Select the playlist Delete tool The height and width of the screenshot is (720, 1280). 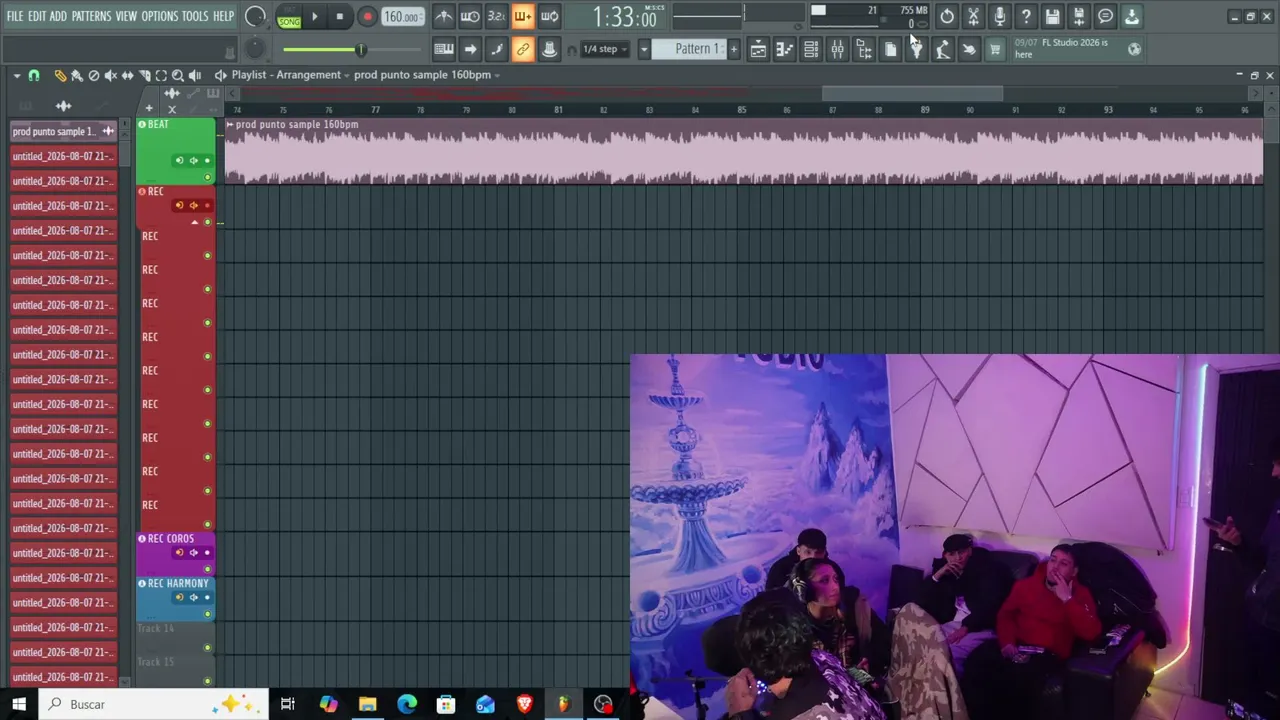(93, 75)
